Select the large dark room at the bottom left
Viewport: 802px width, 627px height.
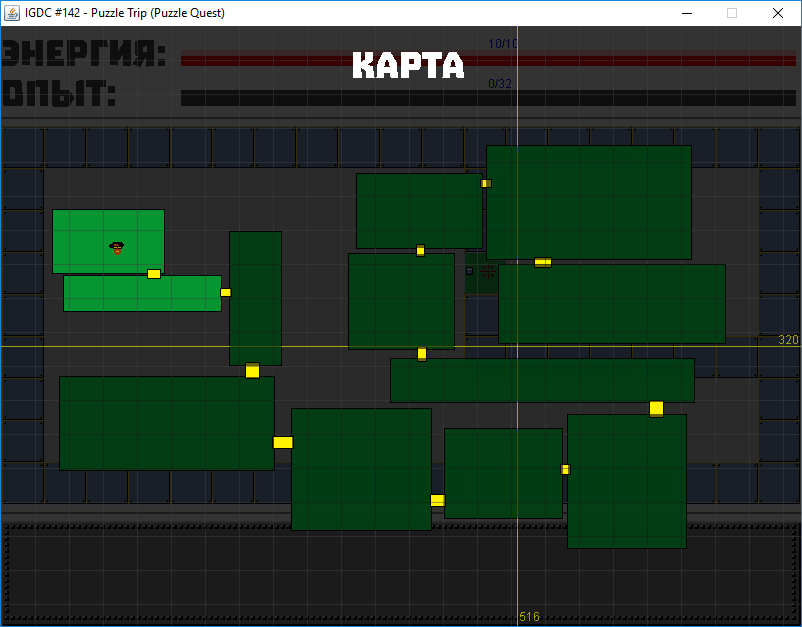pos(167,423)
